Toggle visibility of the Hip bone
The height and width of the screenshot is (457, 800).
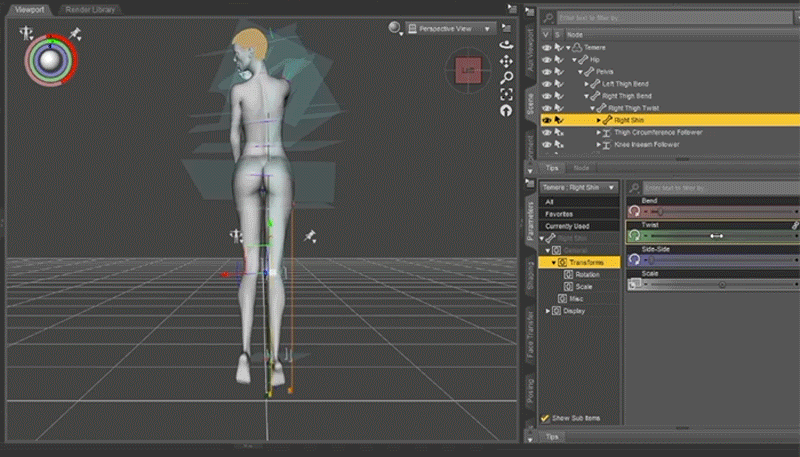click(546, 60)
